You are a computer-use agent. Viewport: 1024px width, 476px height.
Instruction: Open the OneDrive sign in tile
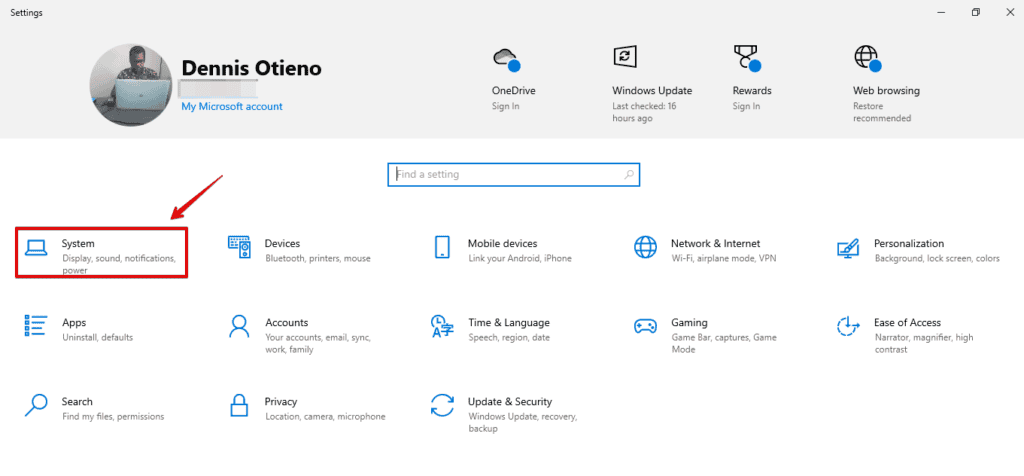(510, 82)
